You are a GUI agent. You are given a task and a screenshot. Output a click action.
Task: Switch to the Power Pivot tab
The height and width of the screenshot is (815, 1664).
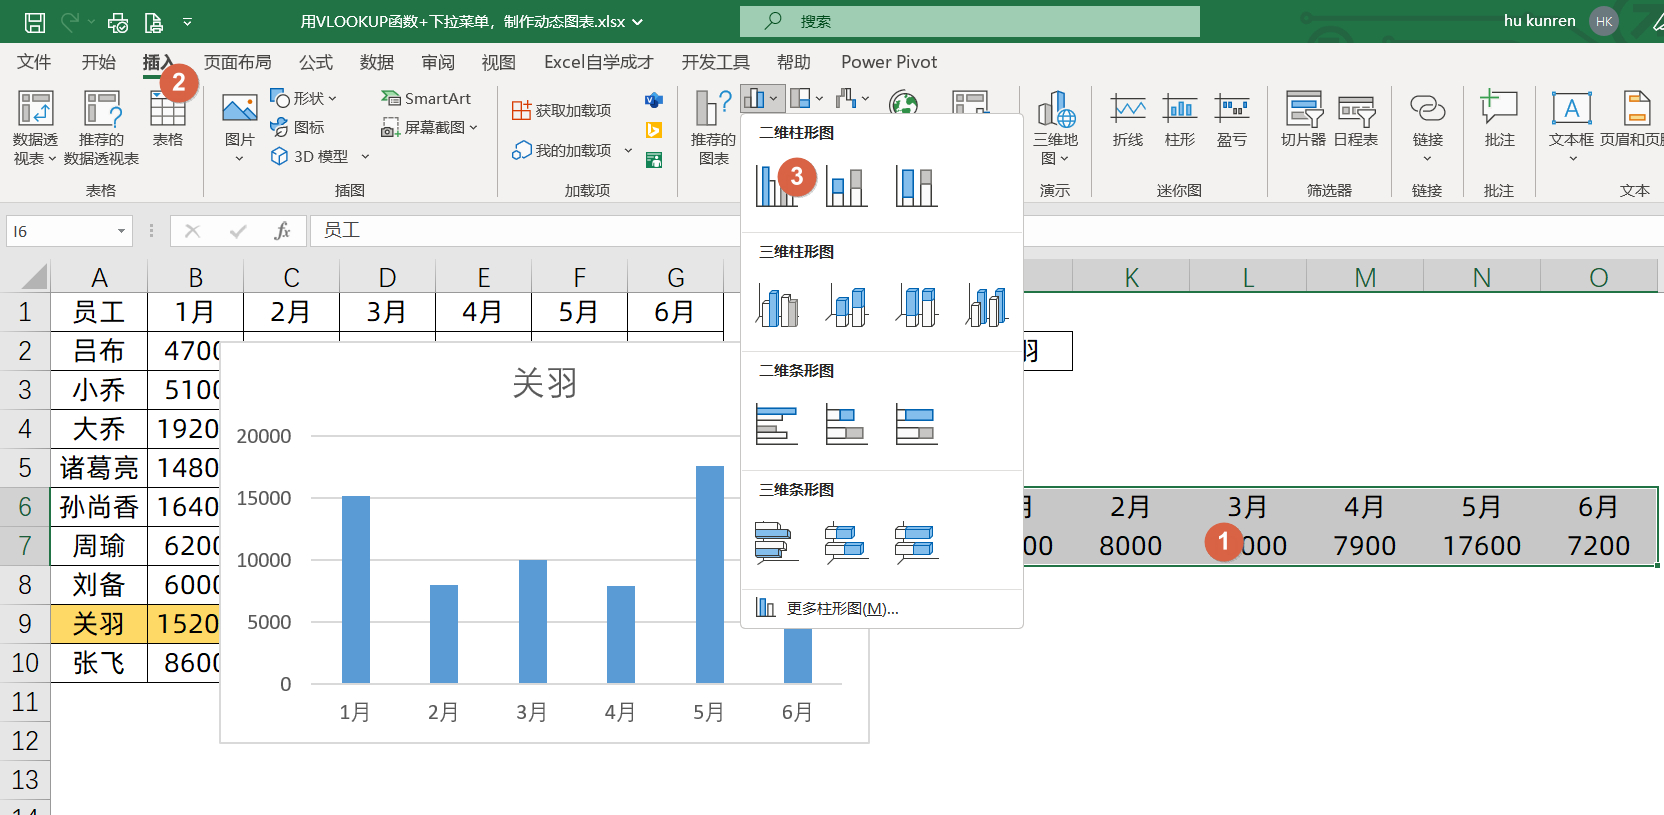[x=889, y=62]
